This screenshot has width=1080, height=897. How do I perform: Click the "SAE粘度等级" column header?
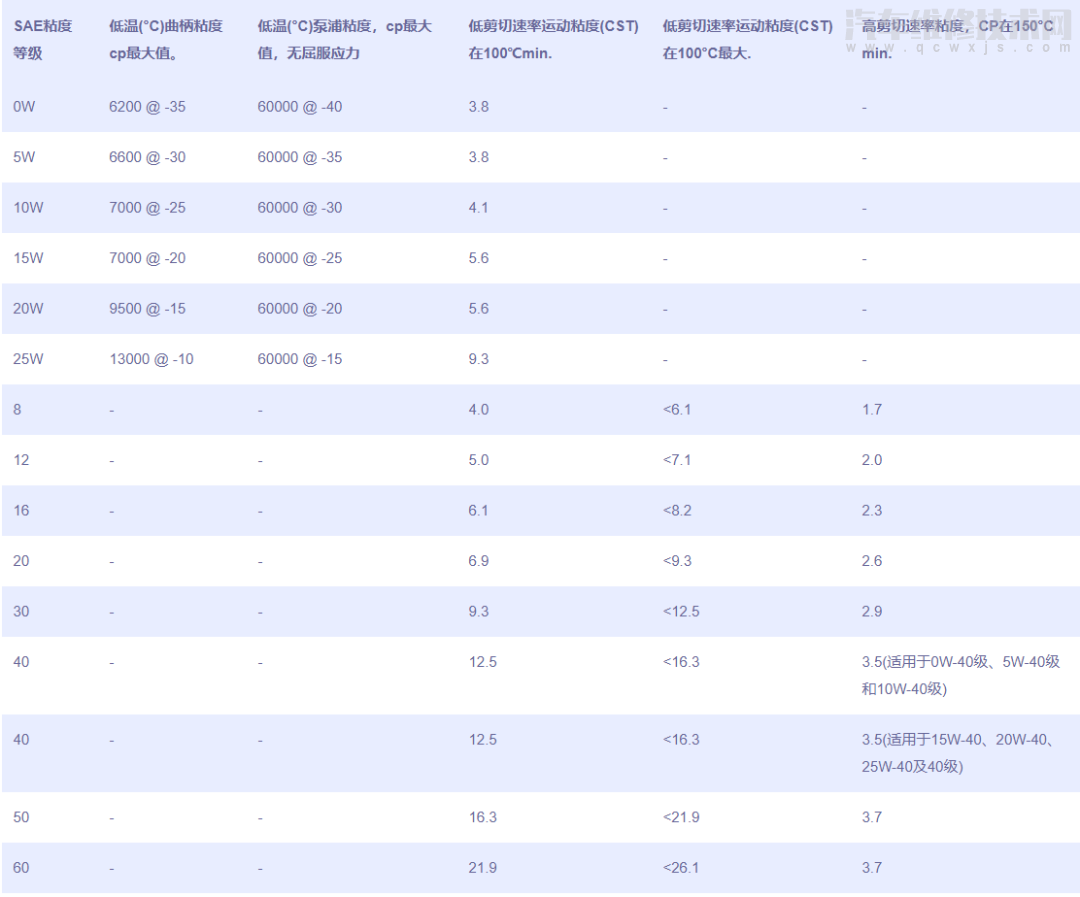coord(42,40)
